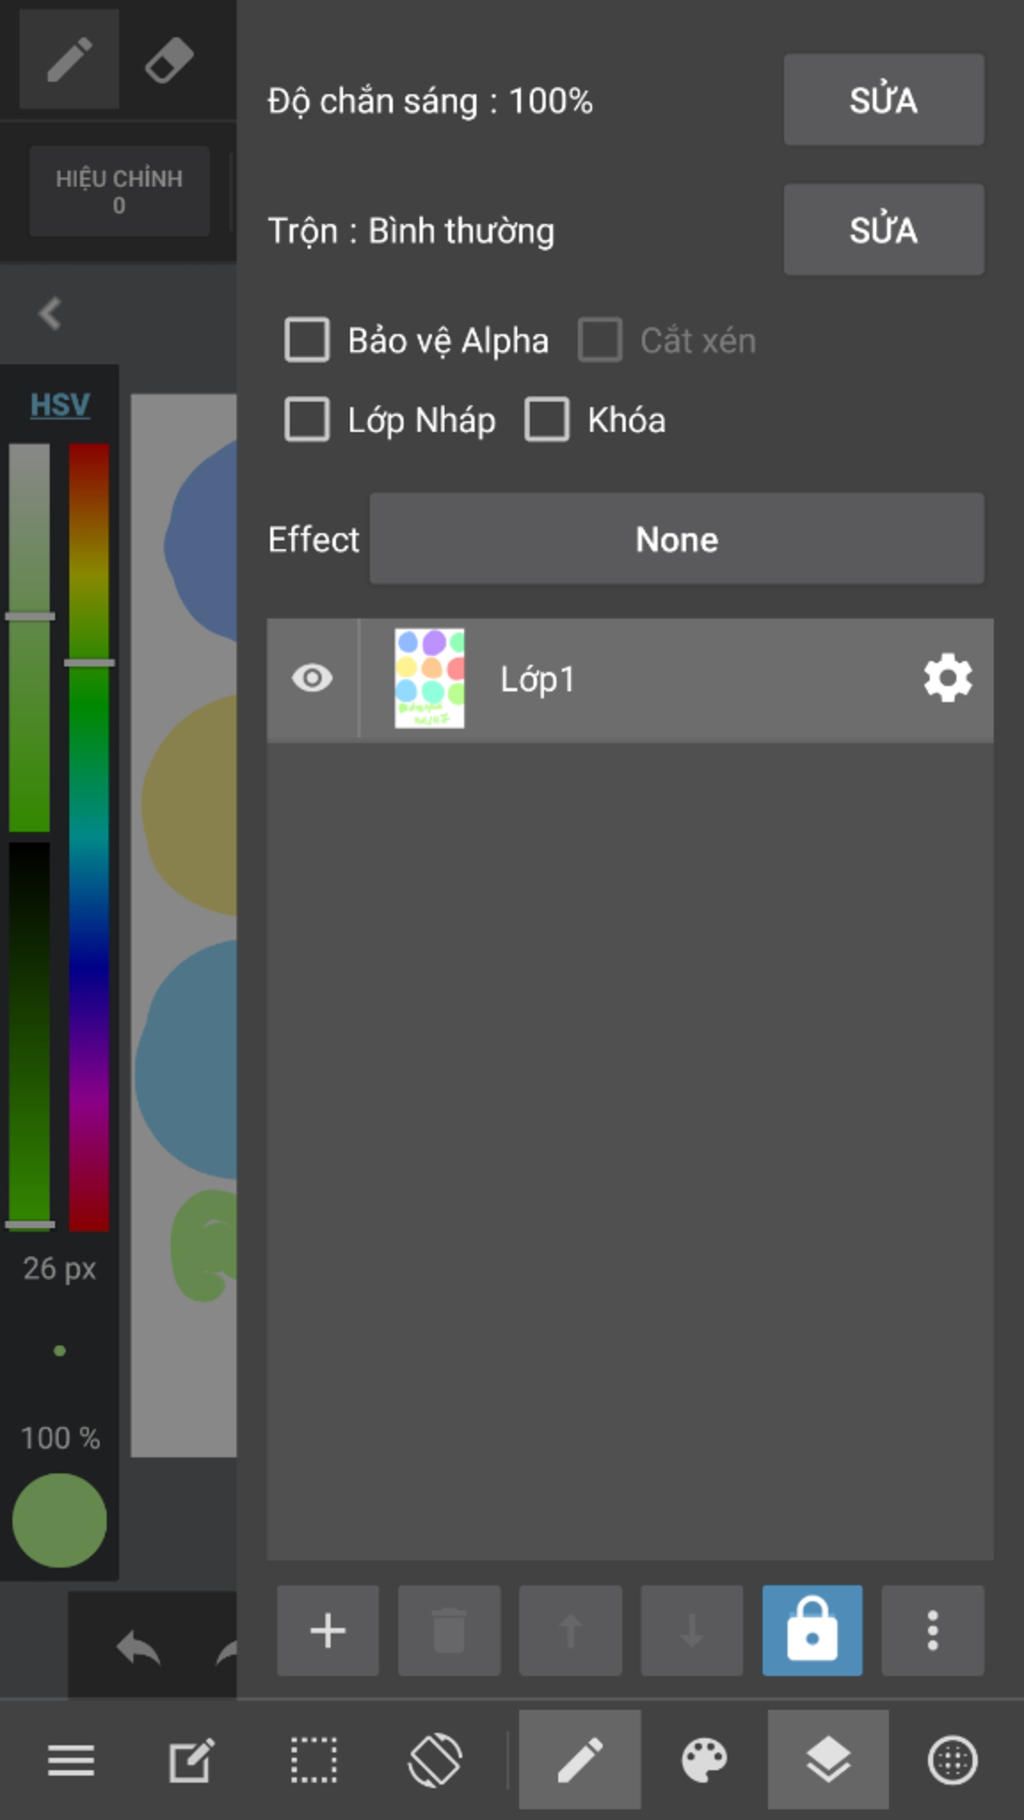Open the three-dot layer options menu
Viewport: 1024px width, 1820px height.
[932, 1630]
